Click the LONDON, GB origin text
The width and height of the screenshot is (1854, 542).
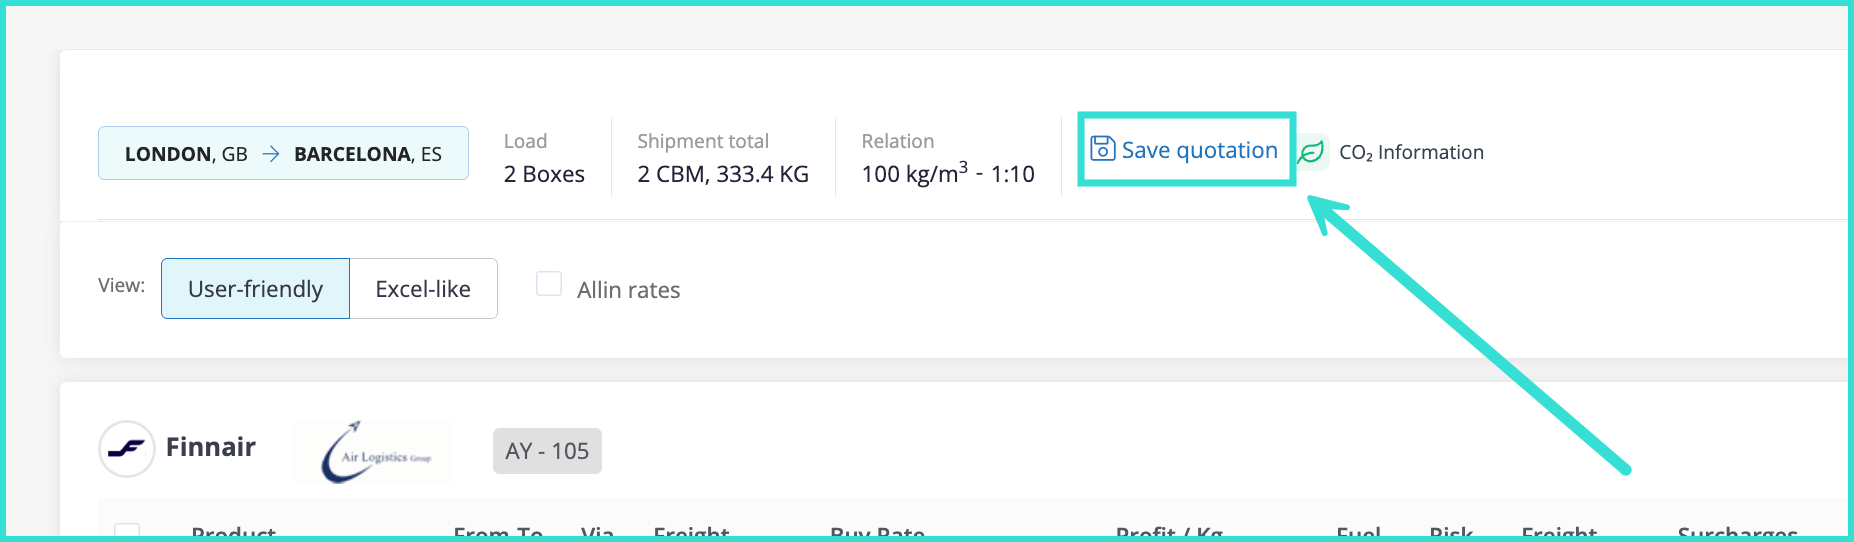(186, 154)
